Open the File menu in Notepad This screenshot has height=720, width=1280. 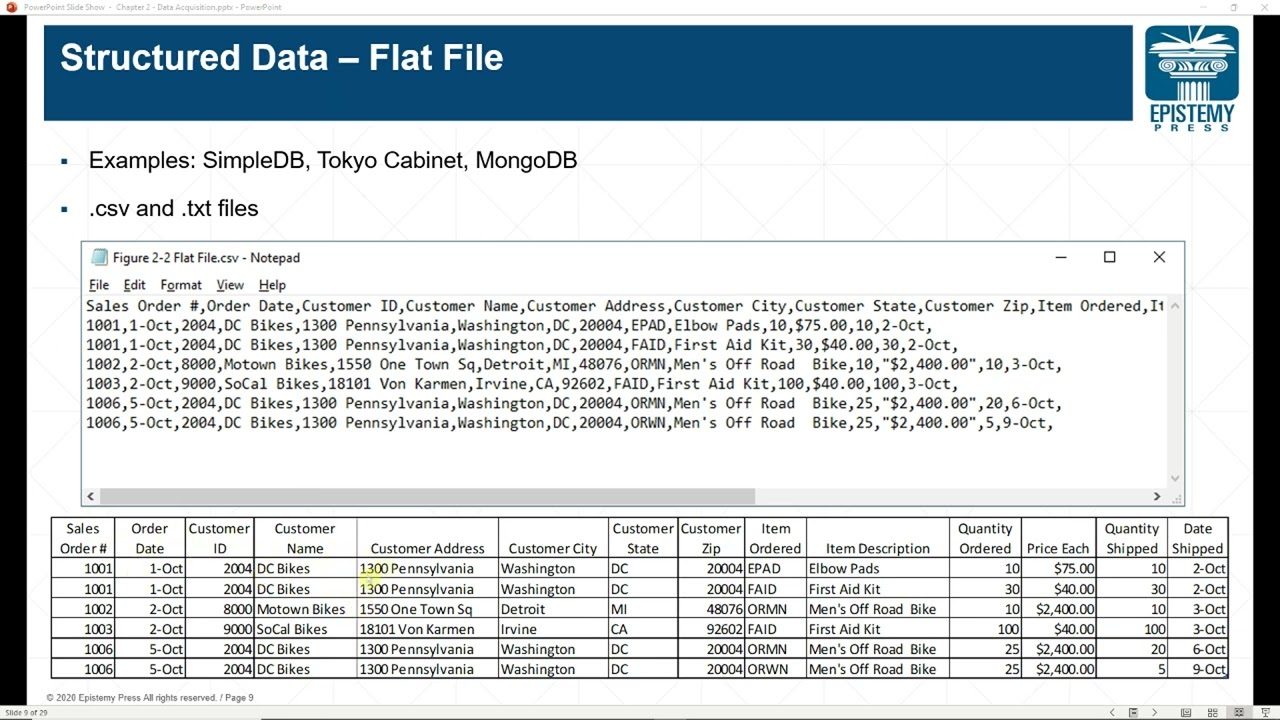99,285
